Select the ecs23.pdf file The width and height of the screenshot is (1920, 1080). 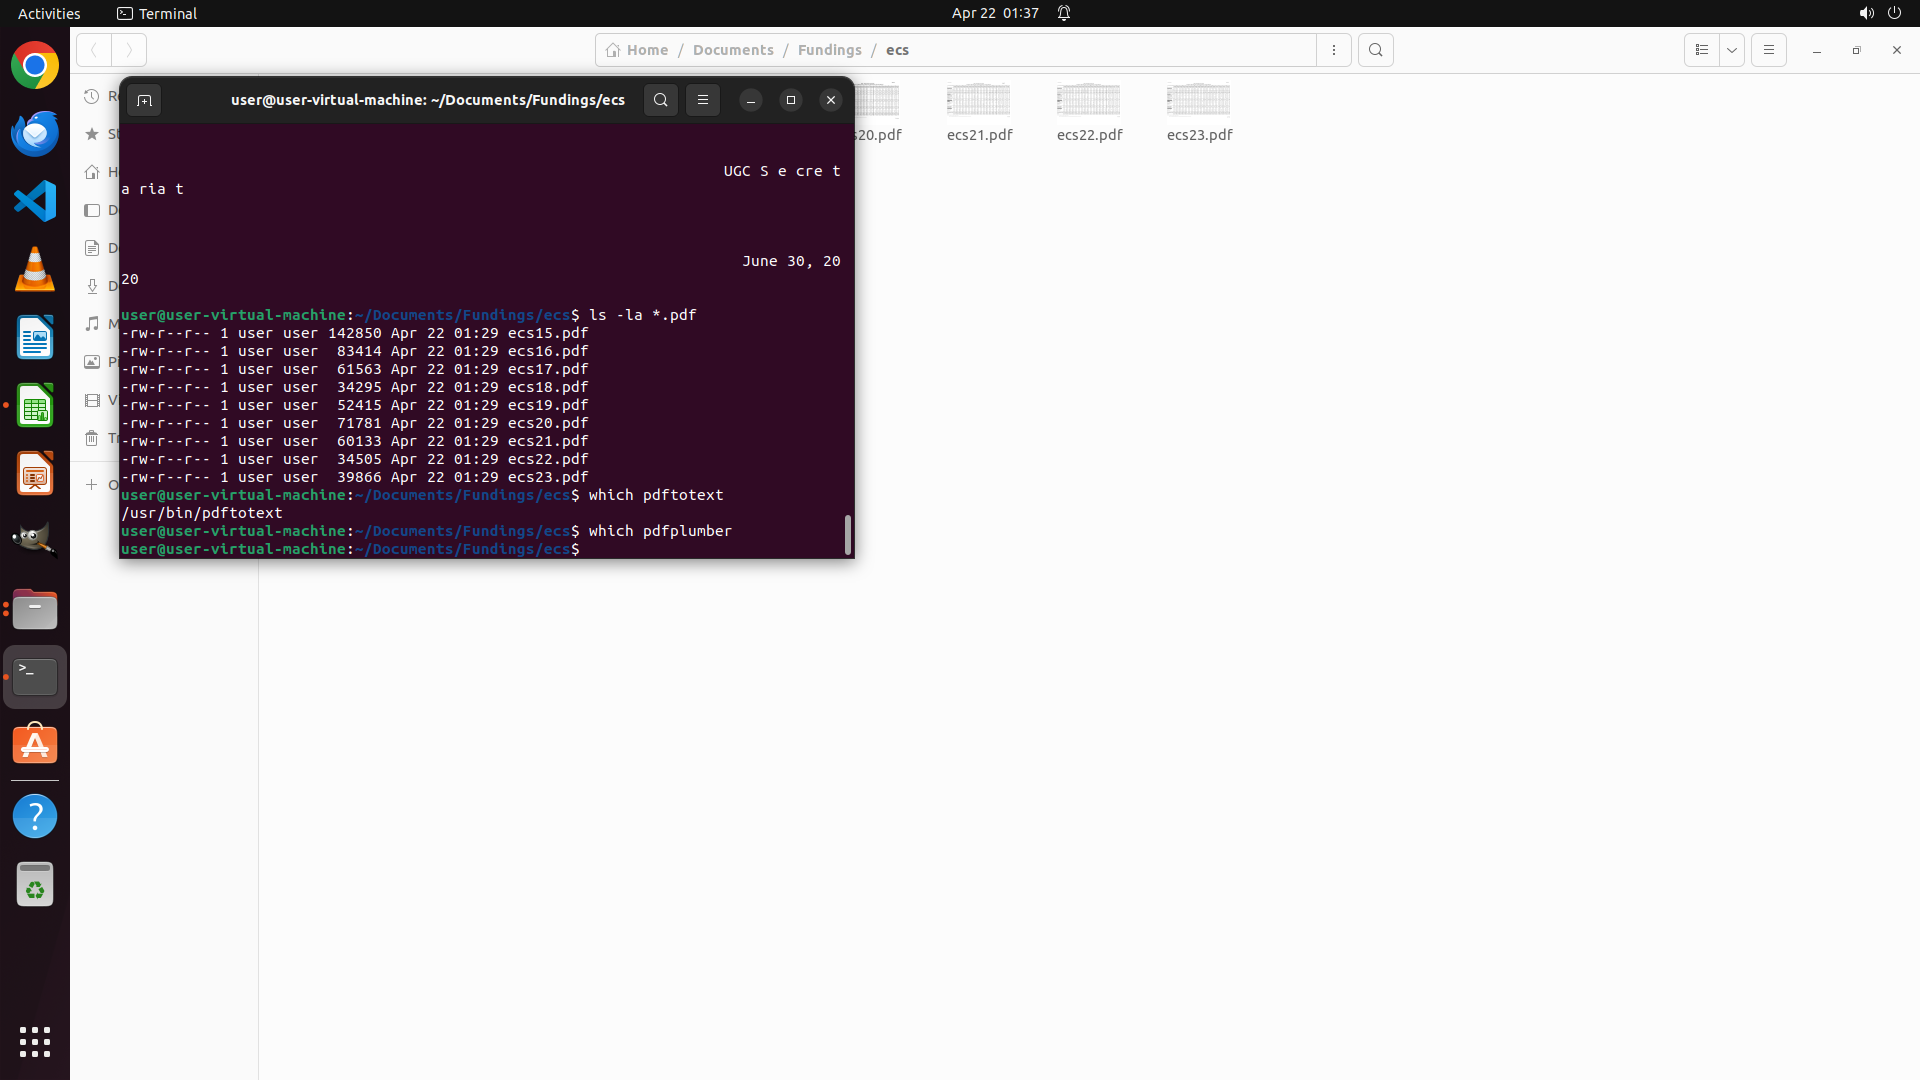click(1198, 110)
